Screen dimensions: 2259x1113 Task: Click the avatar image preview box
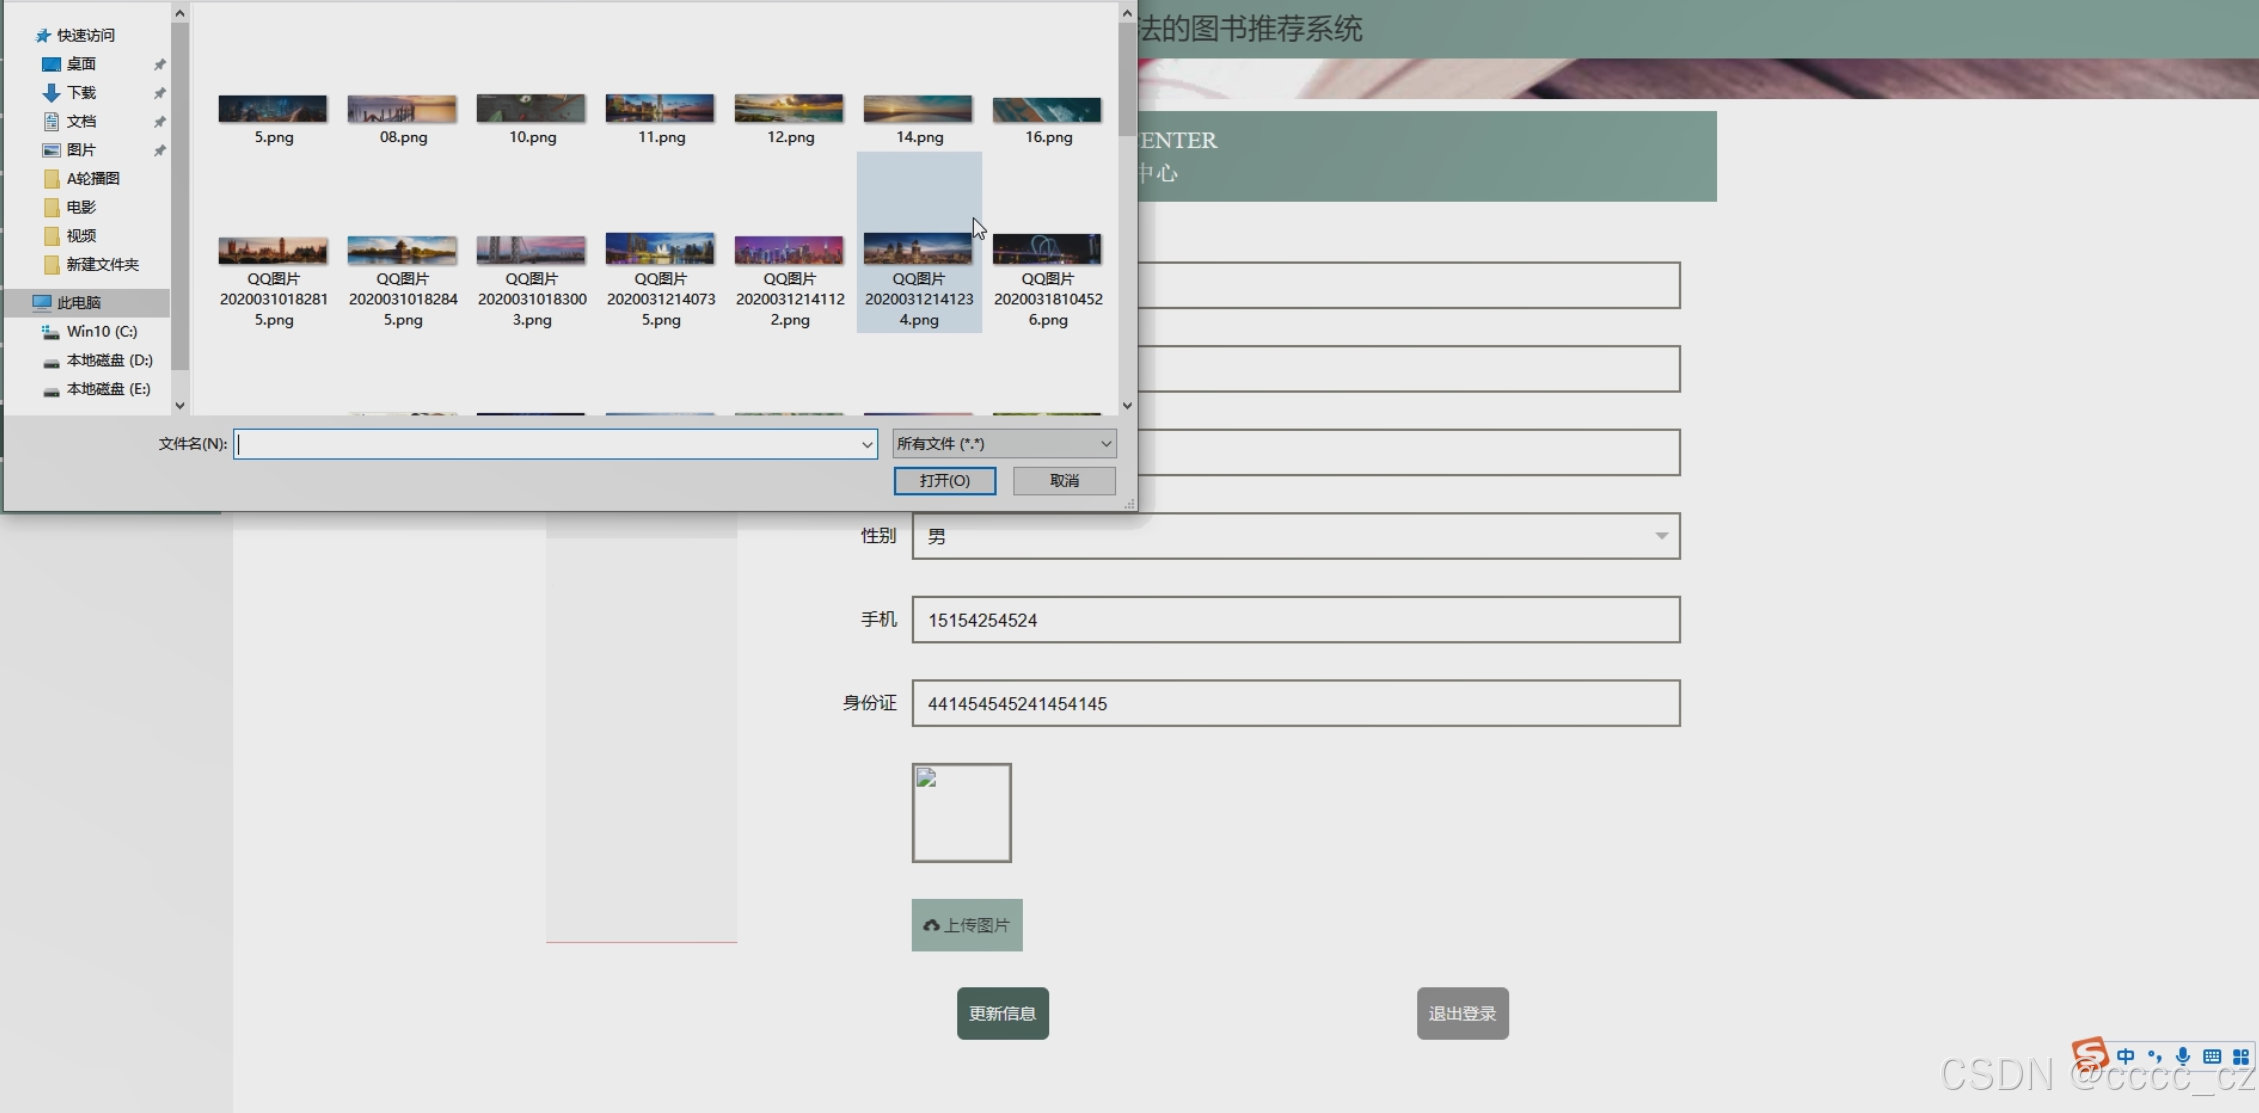tap(961, 813)
